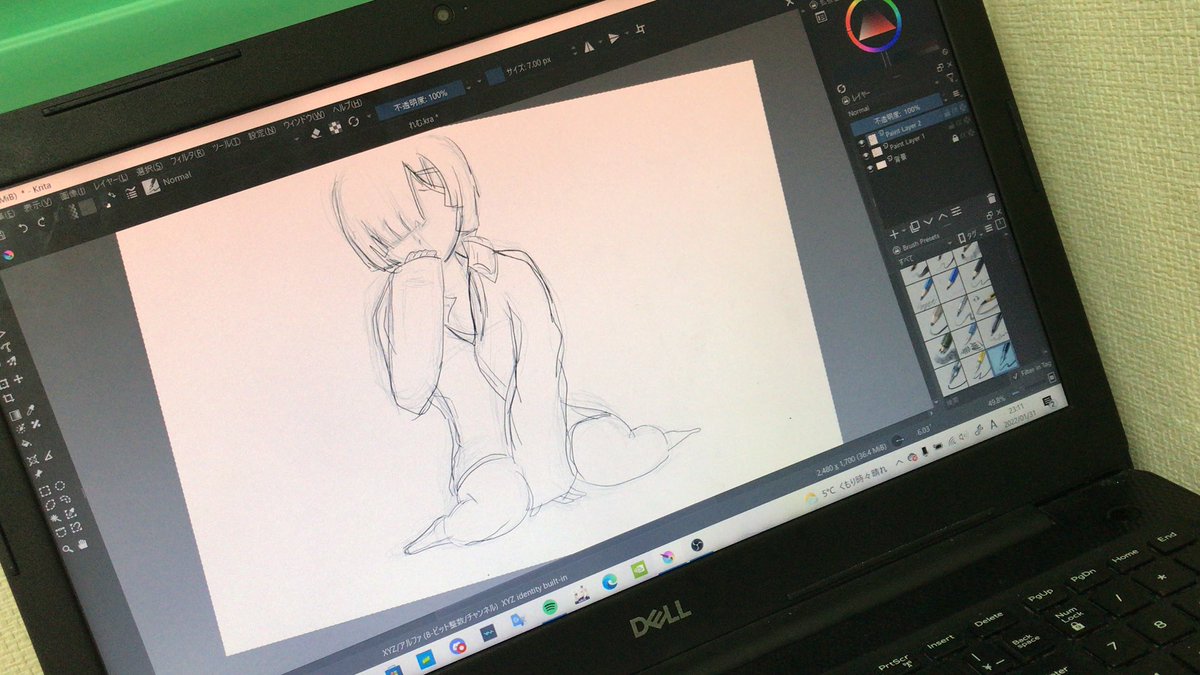Screen dimensions: 1200x675
Task: Open the Brush Presets タグ dropdown
Action: click(x=971, y=235)
